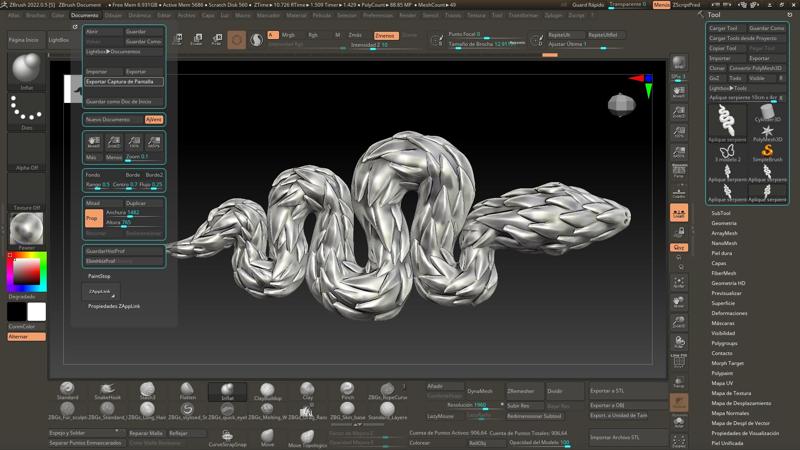Click Exportar a STL button

pos(629,391)
